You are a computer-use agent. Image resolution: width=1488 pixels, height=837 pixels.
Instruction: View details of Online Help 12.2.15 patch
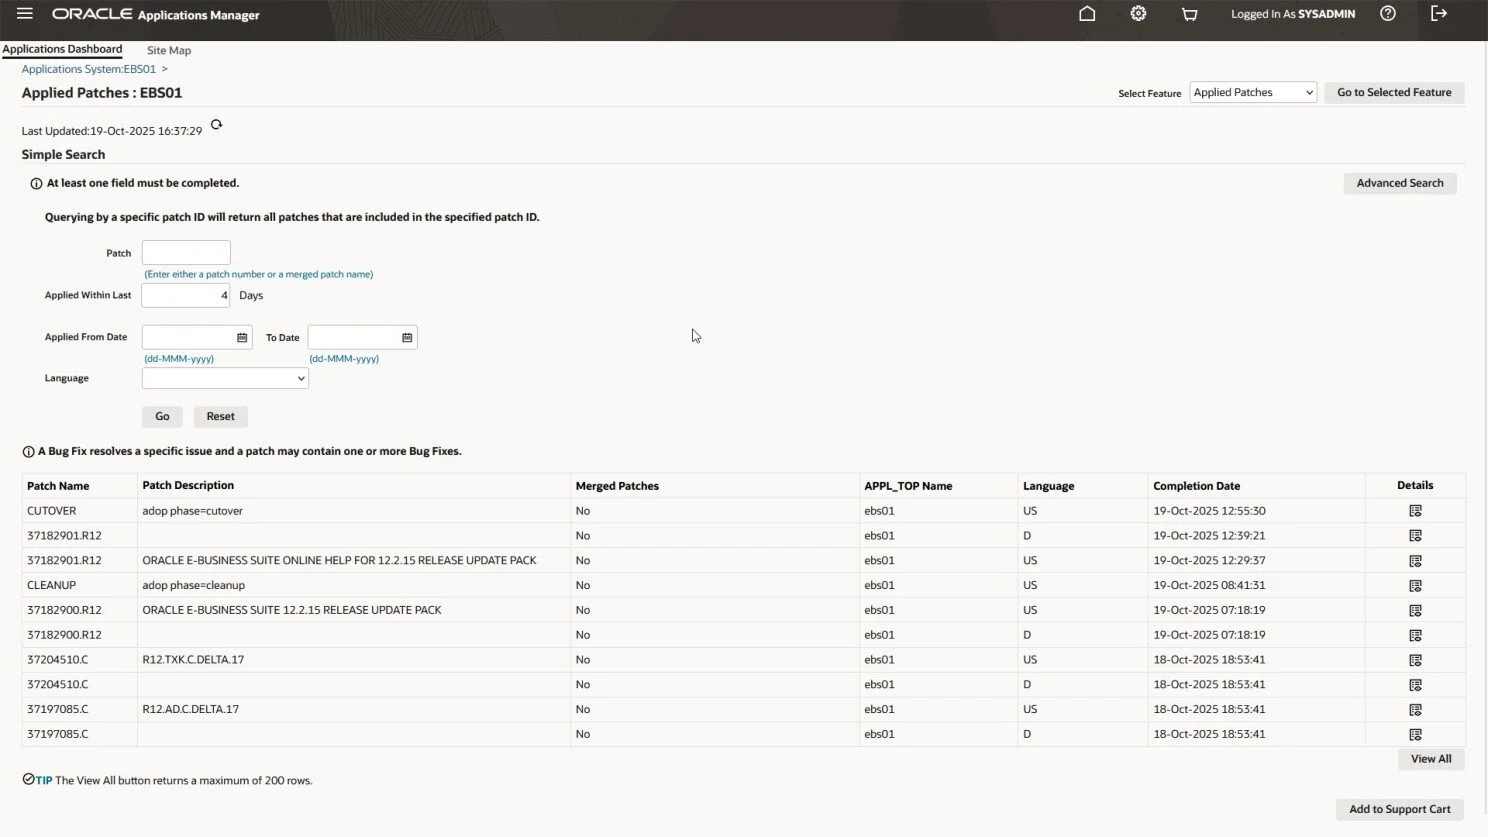[1415, 561]
